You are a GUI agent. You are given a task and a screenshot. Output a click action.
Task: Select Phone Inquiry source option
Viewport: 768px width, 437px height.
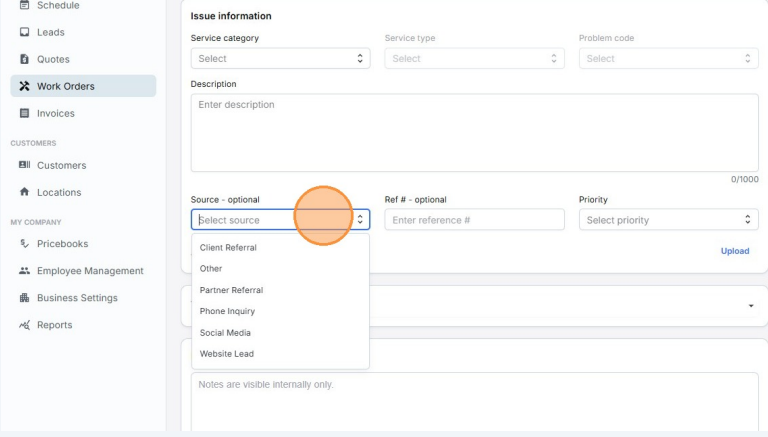coord(227,311)
